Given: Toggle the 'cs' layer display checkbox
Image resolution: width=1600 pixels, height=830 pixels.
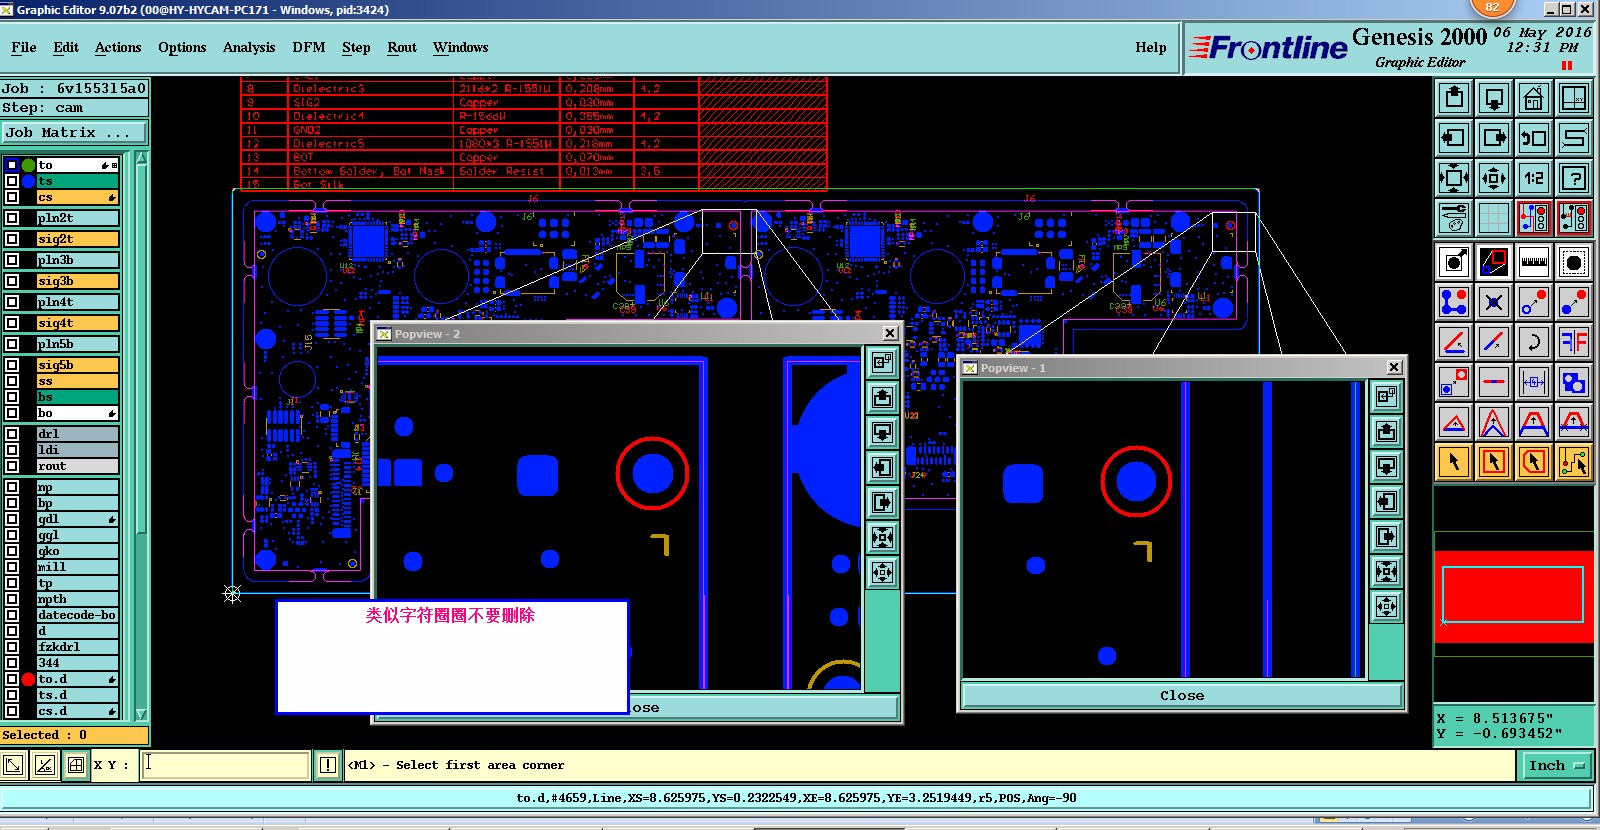Looking at the screenshot, I should tap(12, 197).
